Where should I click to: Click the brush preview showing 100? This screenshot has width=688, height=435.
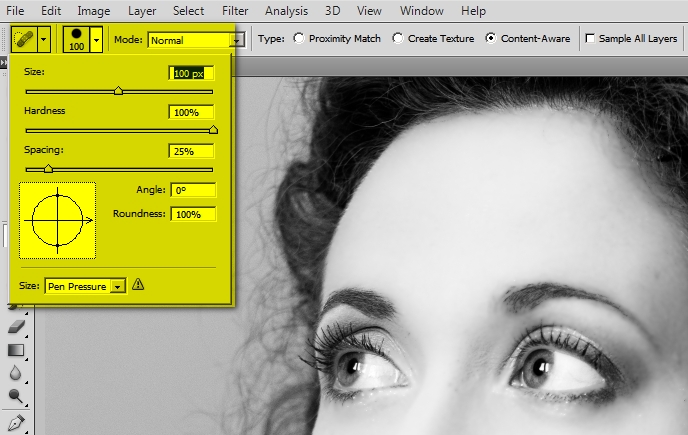point(76,40)
